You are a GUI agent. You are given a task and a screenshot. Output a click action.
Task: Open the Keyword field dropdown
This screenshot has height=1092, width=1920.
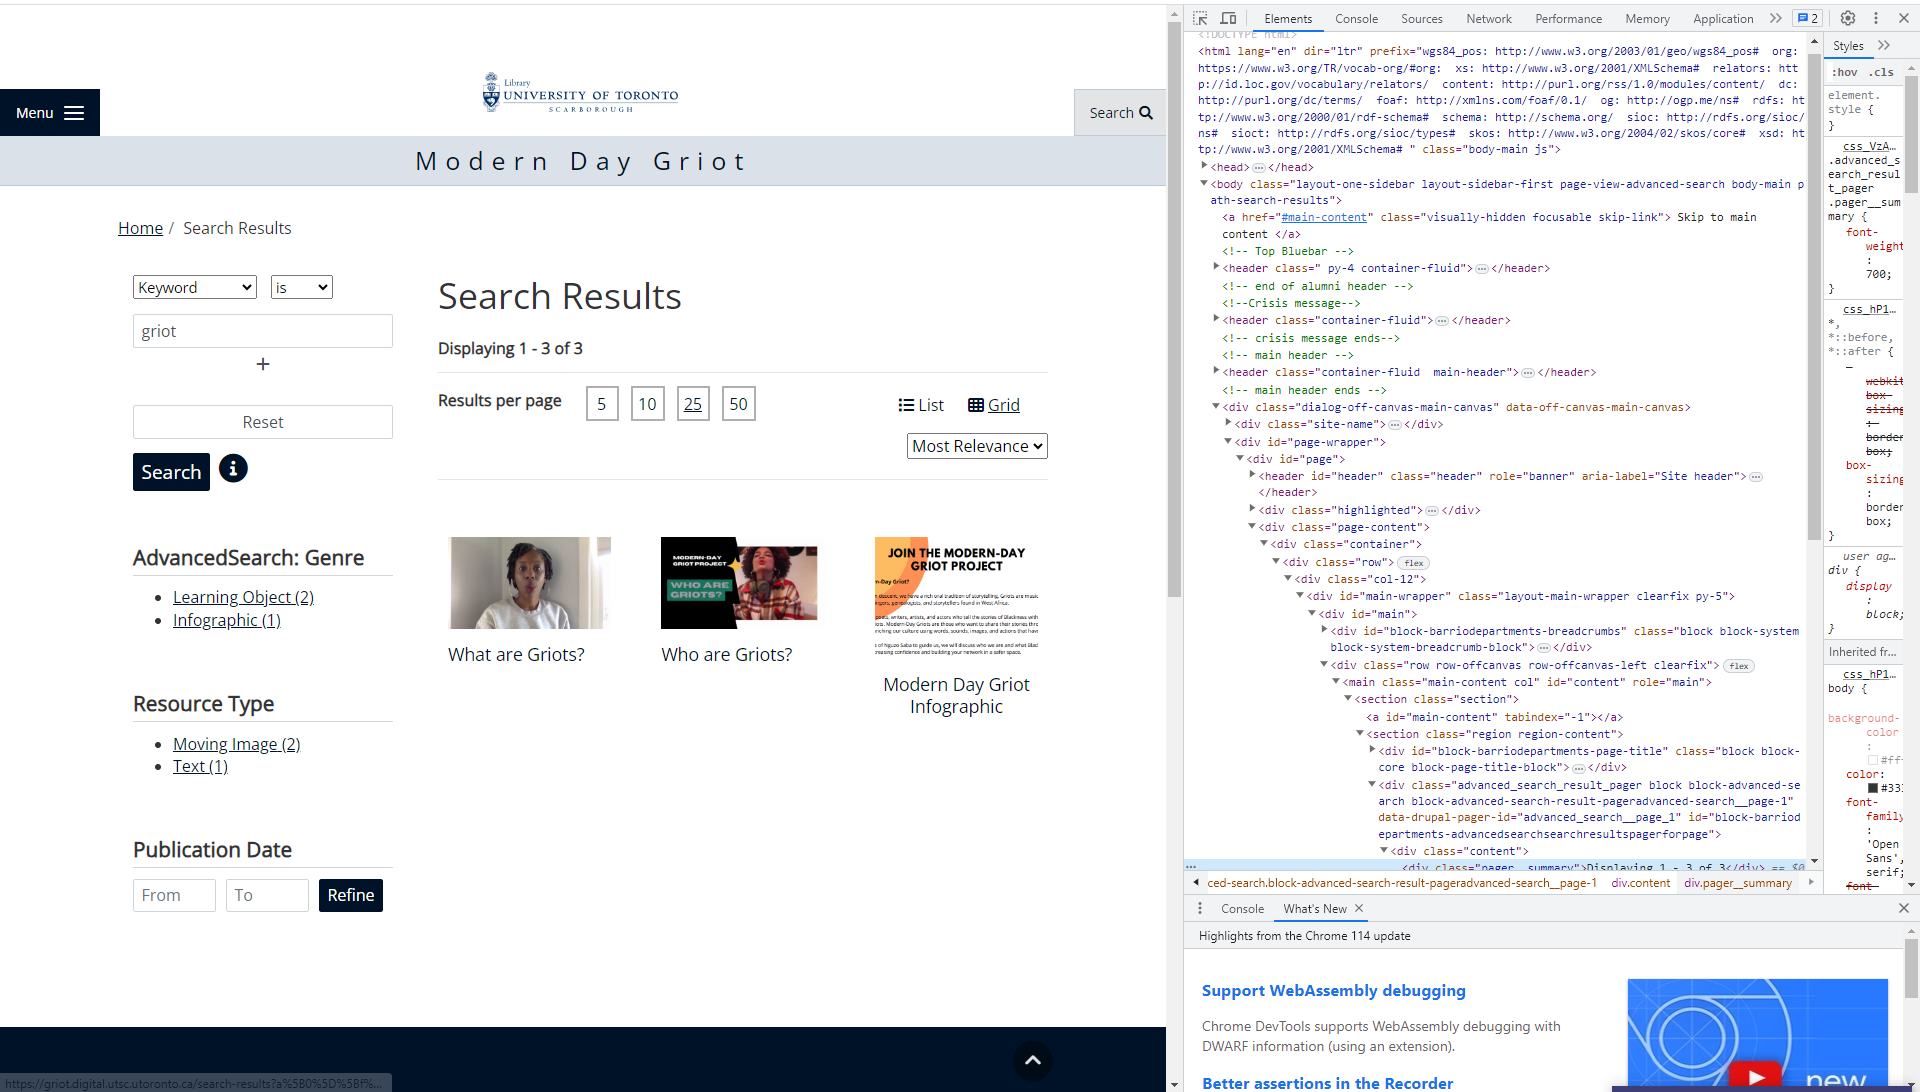click(195, 287)
